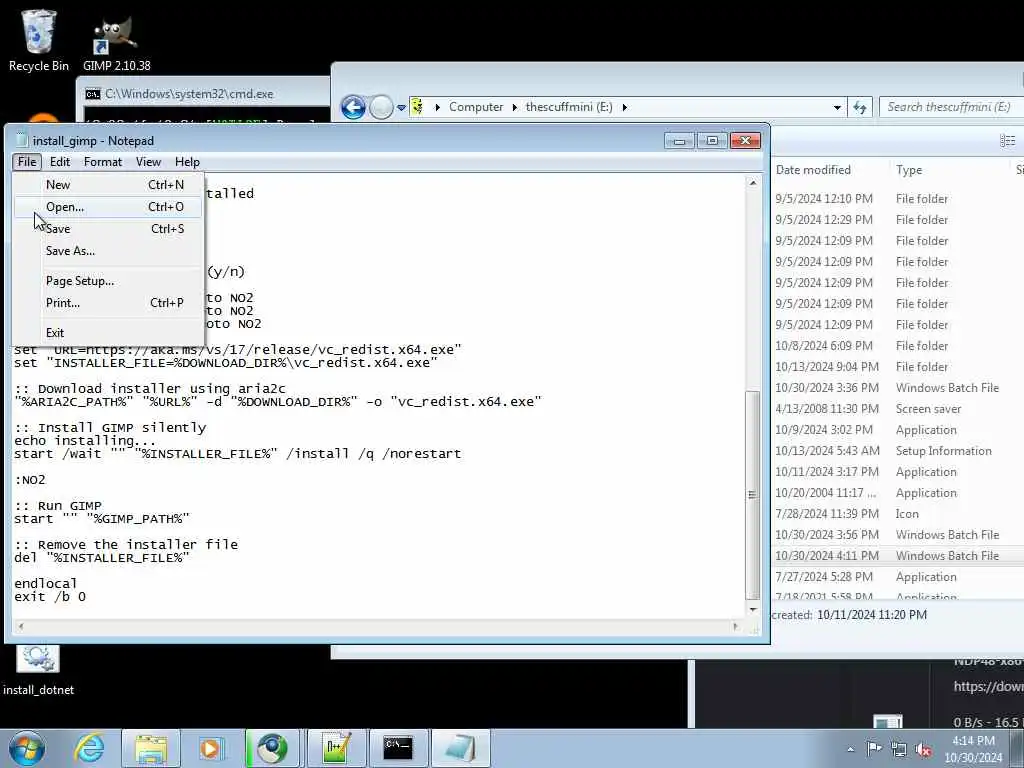Expand the thescuffmini (E:) breadcrumb arrow
The width and height of the screenshot is (1024, 768).
click(x=624, y=107)
